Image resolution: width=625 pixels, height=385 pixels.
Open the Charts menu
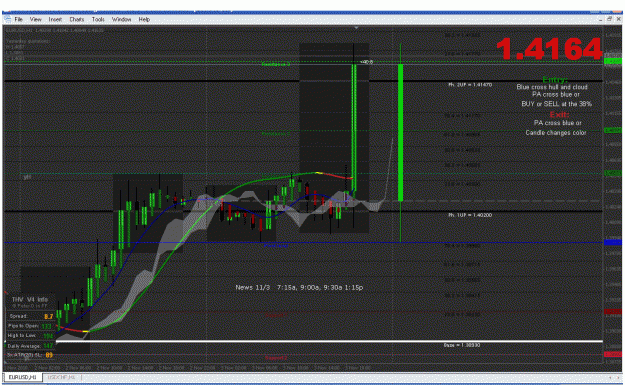(x=77, y=19)
